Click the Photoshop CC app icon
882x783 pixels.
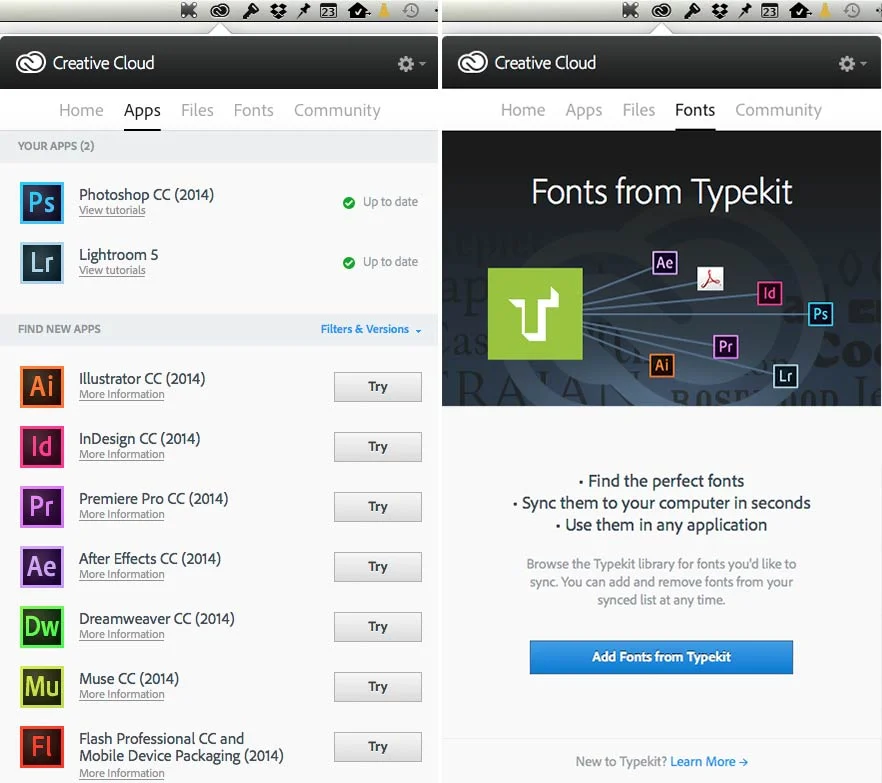[42, 202]
